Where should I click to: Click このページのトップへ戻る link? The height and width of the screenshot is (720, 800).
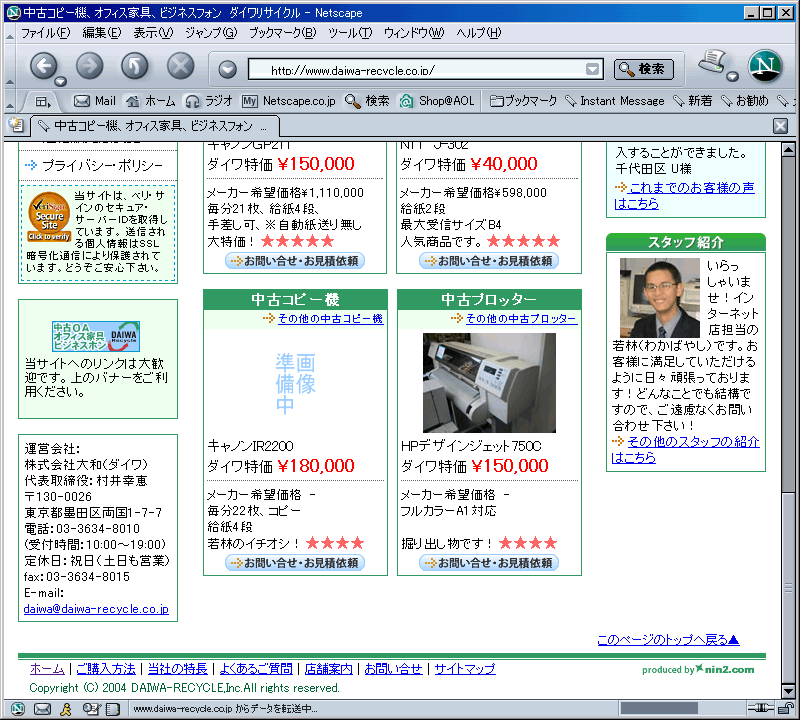(668, 639)
